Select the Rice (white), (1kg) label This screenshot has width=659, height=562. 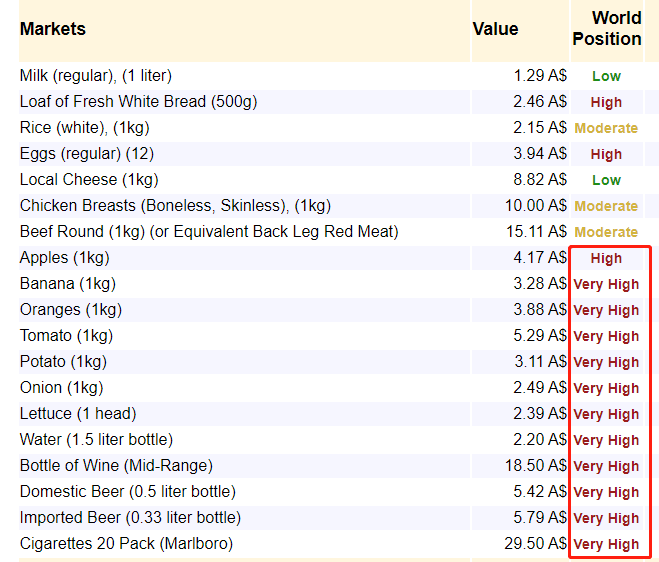pyautogui.click(x=84, y=128)
